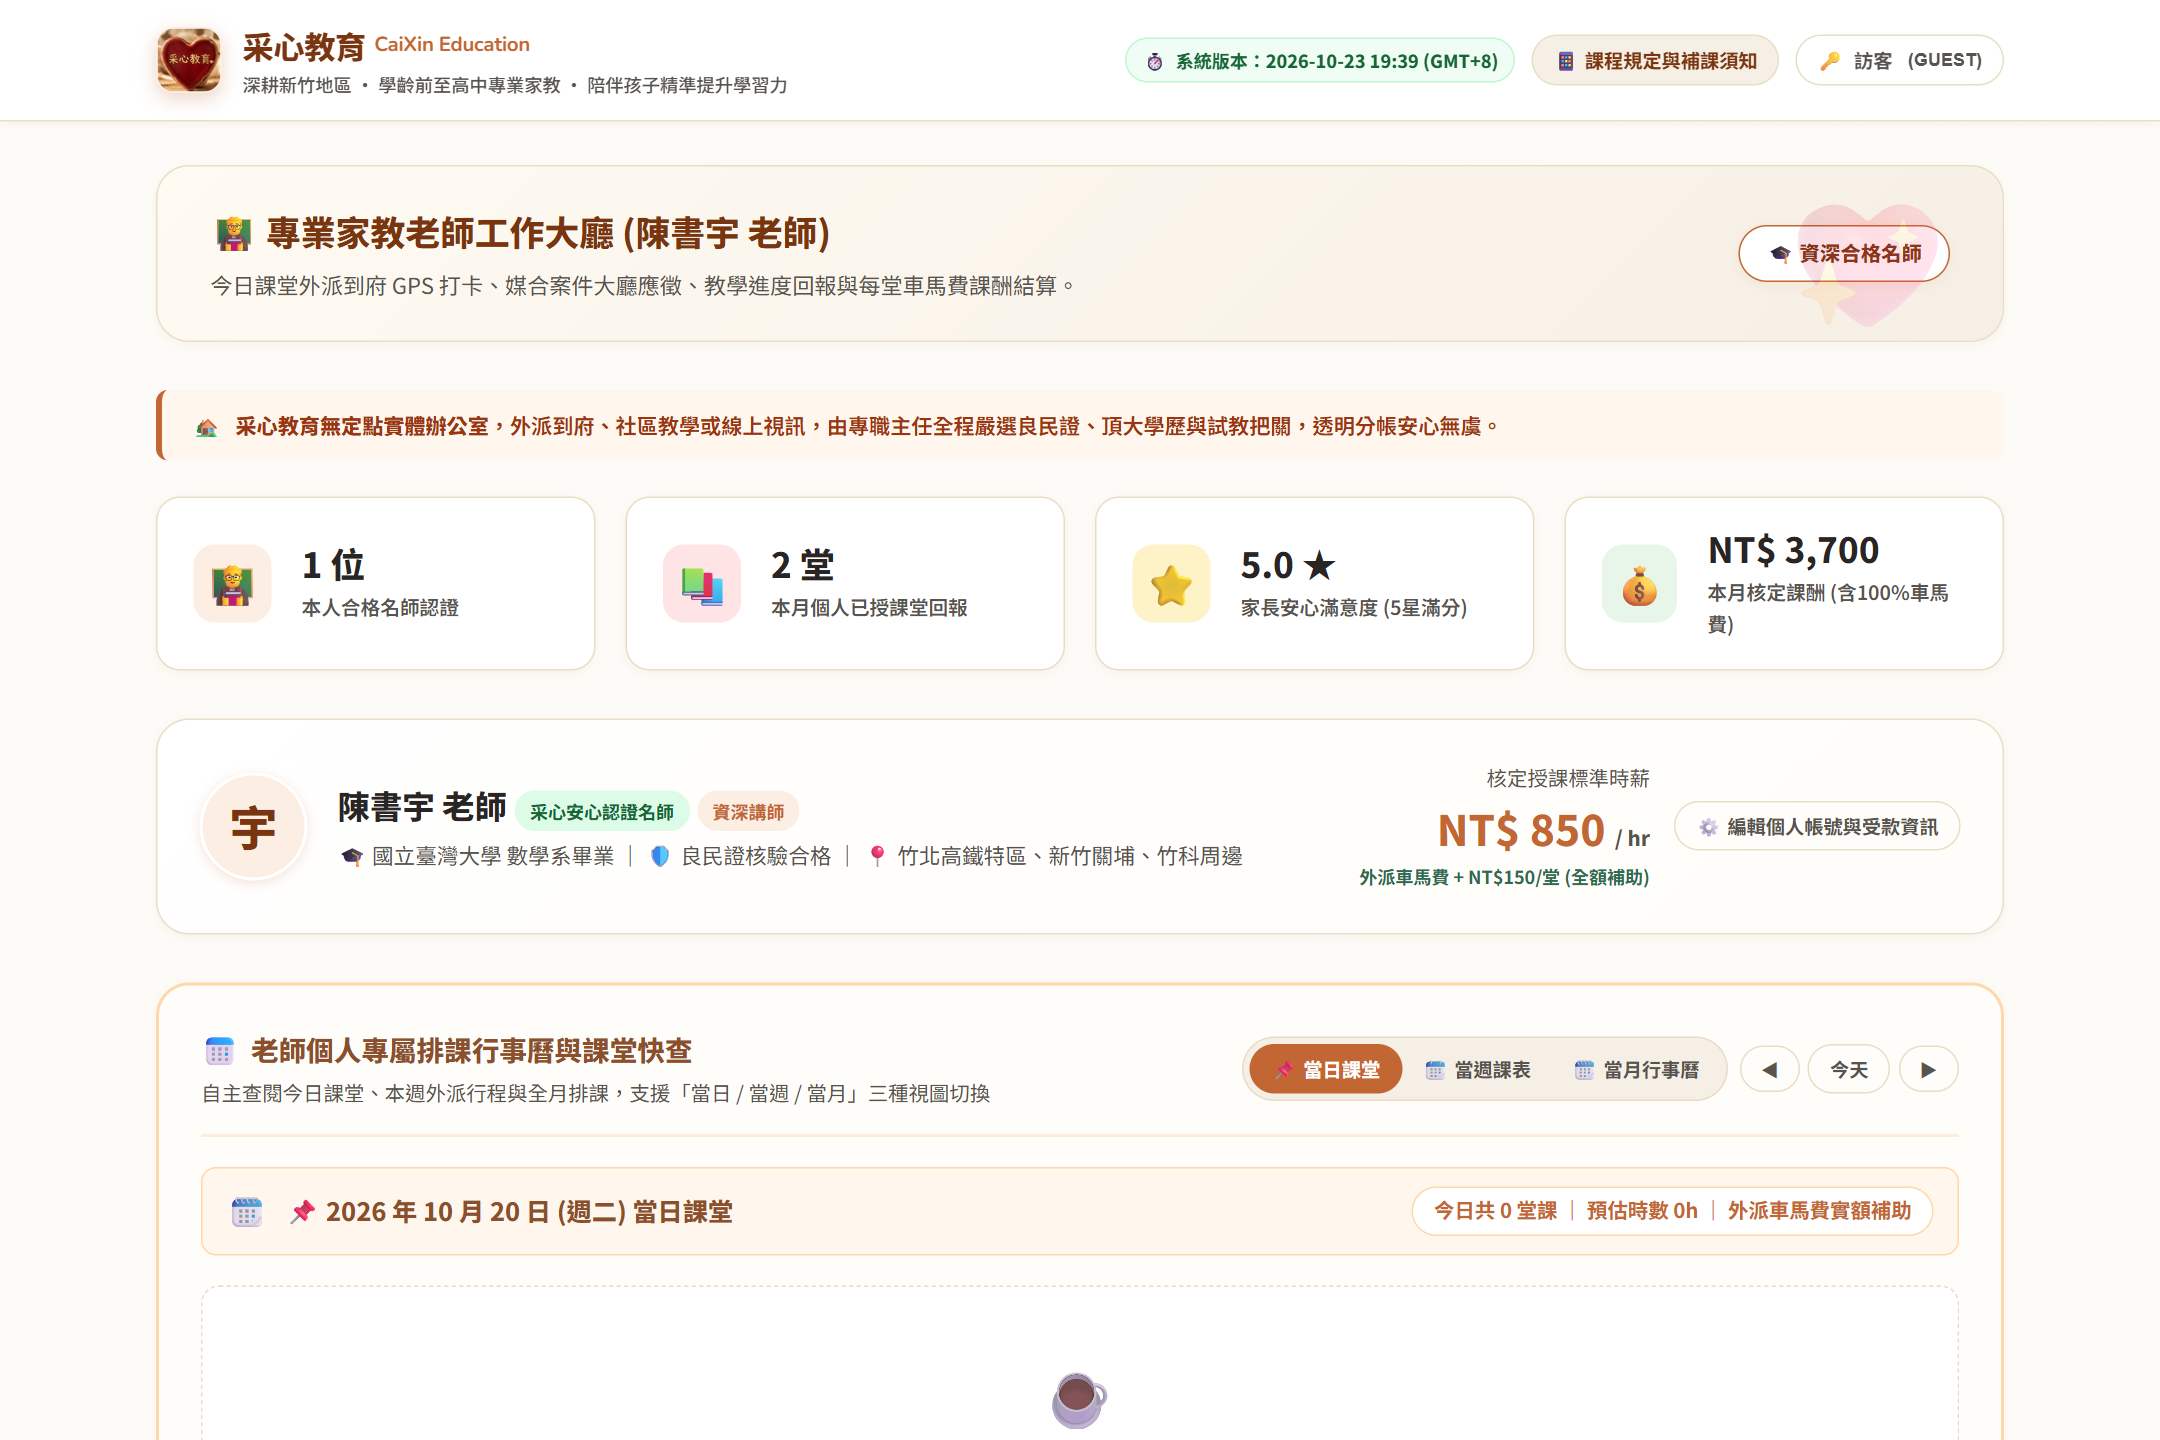Click 外派車馬費 + NT$150/堂 (全額補助) text

pyautogui.click(x=1504, y=877)
